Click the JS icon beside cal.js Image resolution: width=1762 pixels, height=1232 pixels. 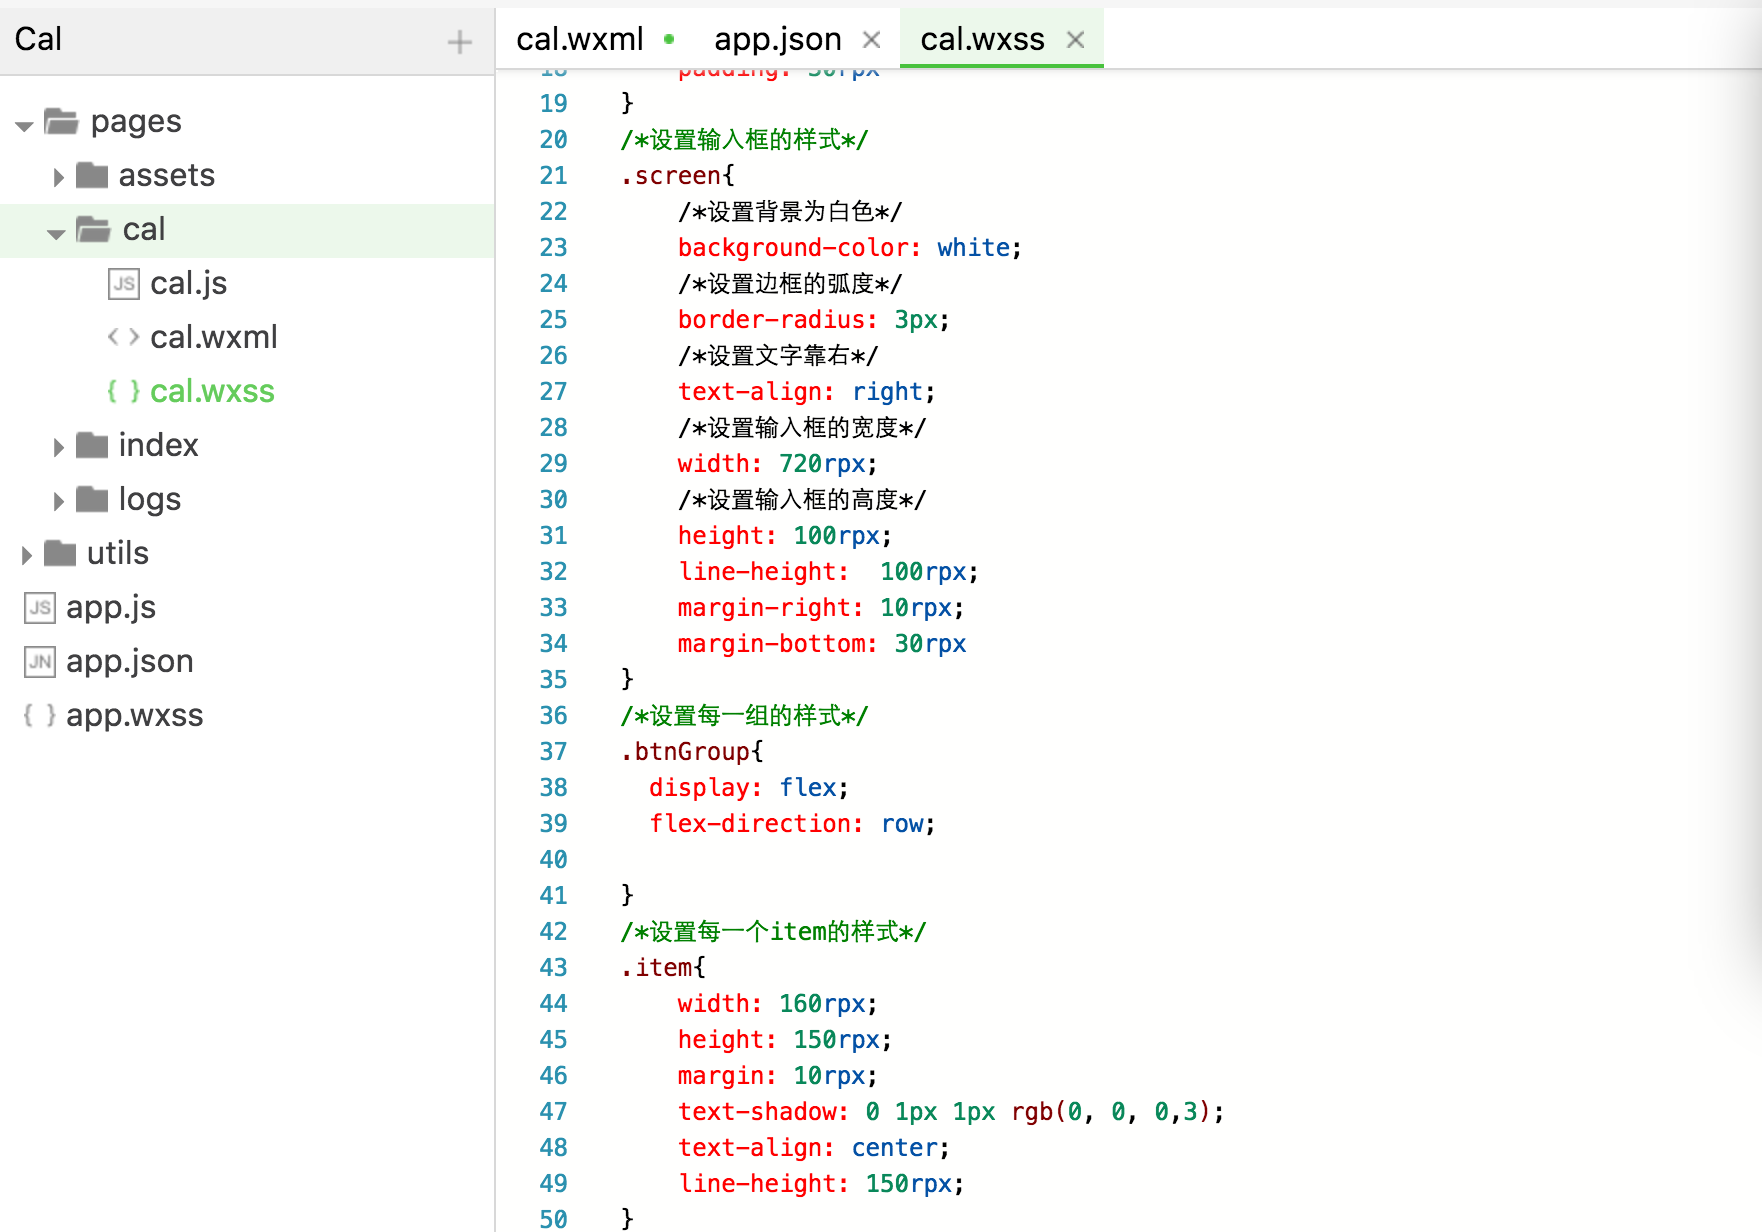[124, 284]
